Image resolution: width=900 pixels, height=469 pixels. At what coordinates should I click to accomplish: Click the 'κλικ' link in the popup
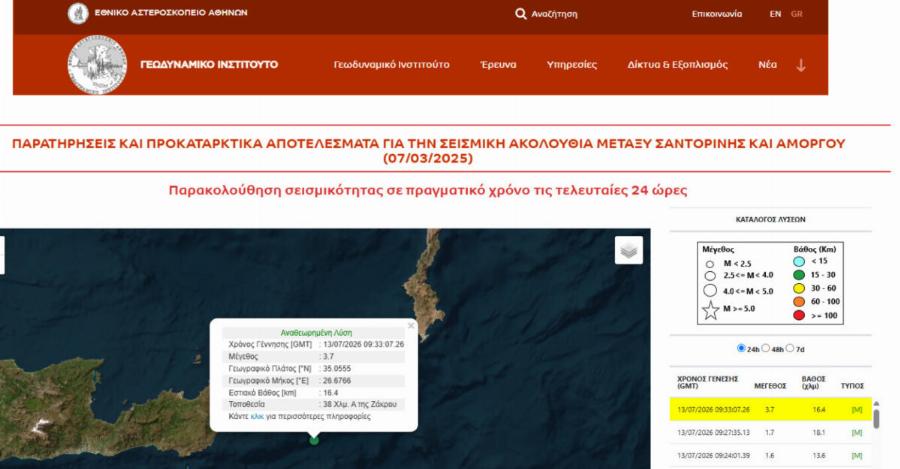tap(257, 416)
